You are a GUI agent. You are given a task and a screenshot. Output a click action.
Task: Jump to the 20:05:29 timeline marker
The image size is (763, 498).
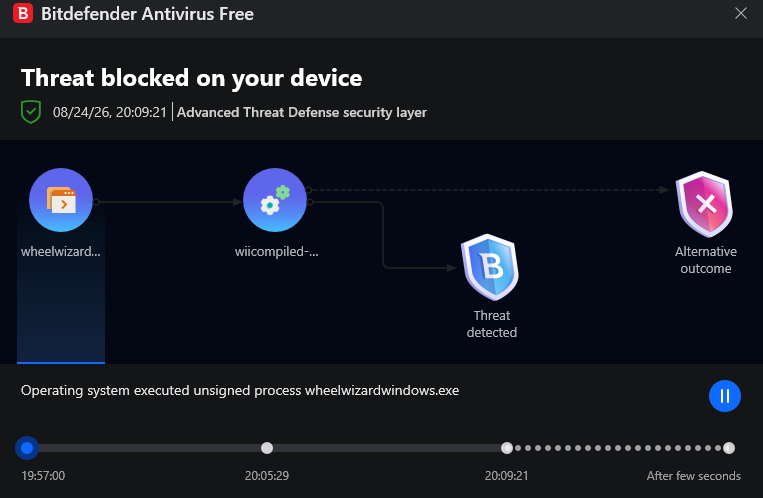[x=267, y=448]
